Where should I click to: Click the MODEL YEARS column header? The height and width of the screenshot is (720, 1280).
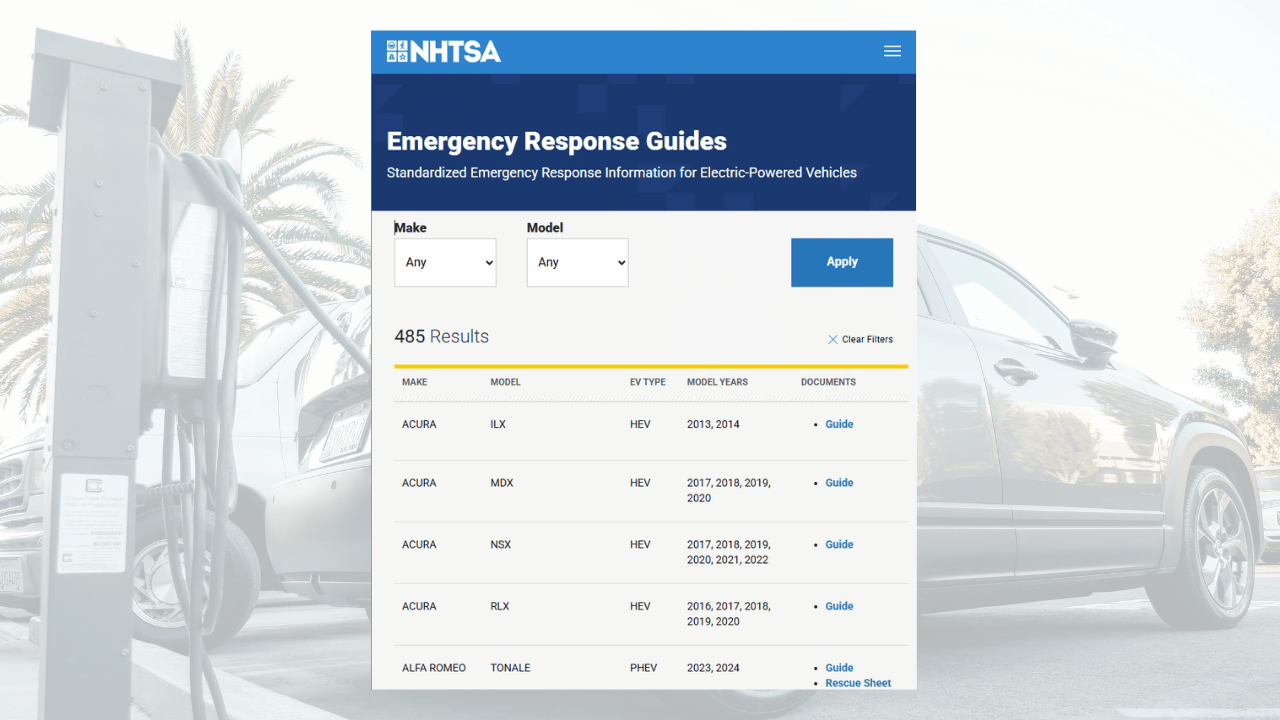click(x=717, y=382)
